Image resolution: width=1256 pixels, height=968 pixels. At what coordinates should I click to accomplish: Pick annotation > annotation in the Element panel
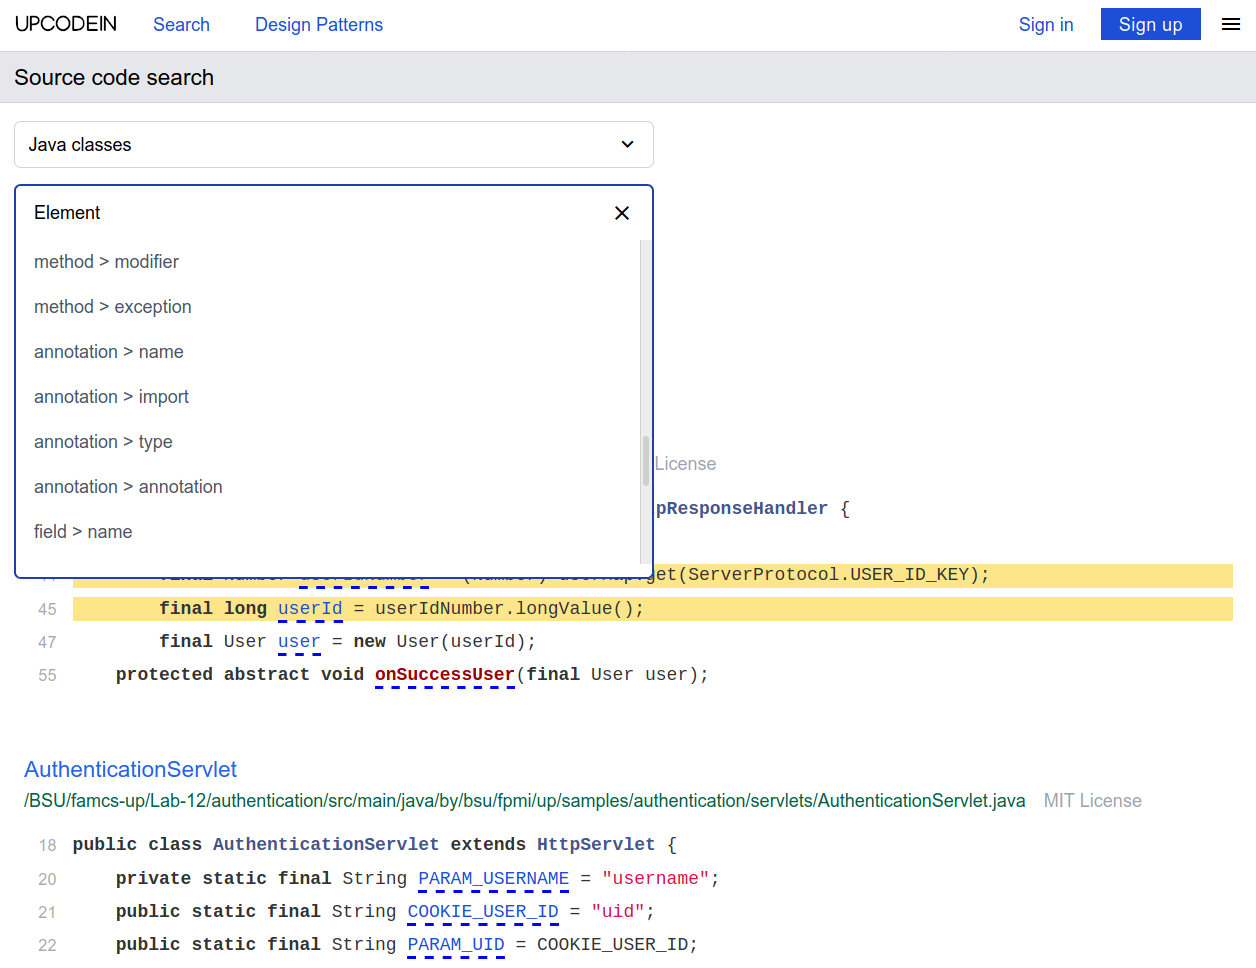click(x=128, y=487)
